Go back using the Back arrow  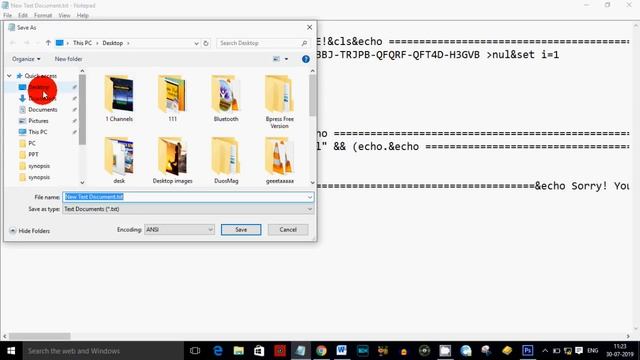click(13, 43)
